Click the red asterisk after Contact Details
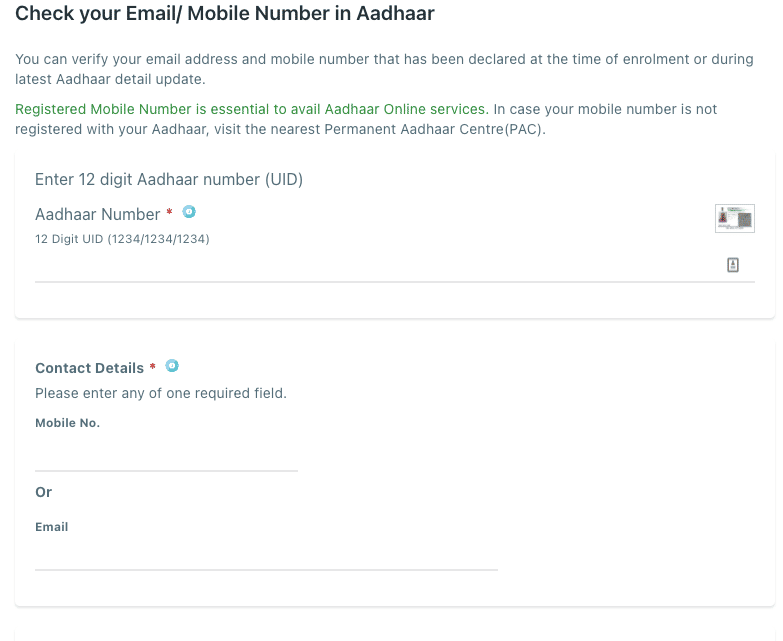Image resolution: width=783 pixels, height=641 pixels. [x=153, y=366]
